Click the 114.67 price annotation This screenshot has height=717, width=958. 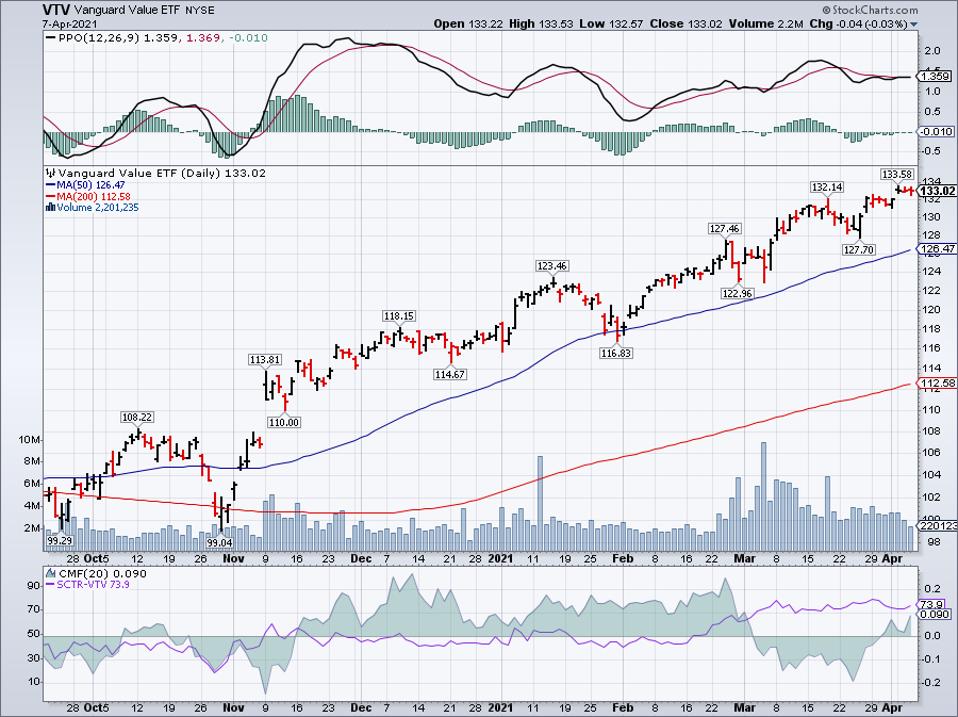tap(450, 374)
